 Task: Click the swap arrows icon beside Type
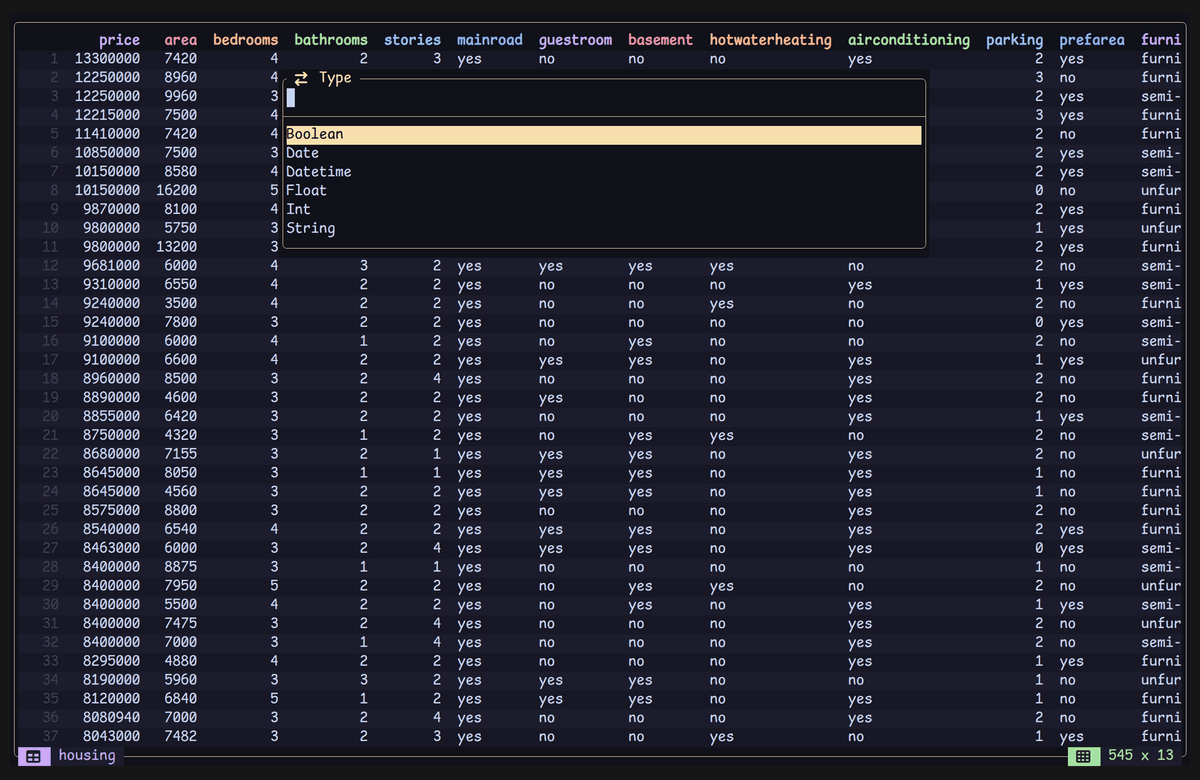click(301, 78)
